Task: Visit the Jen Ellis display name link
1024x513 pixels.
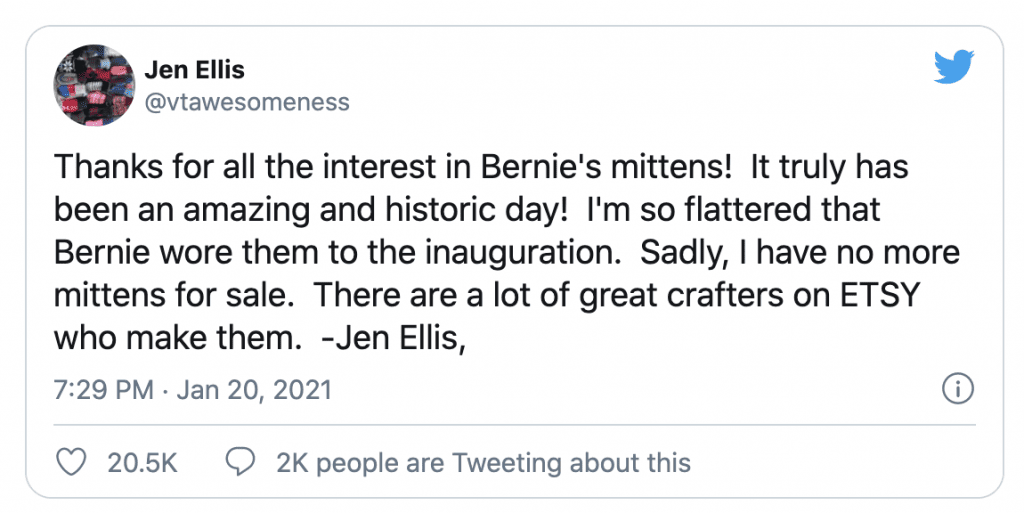Action: click(x=194, y=70)
